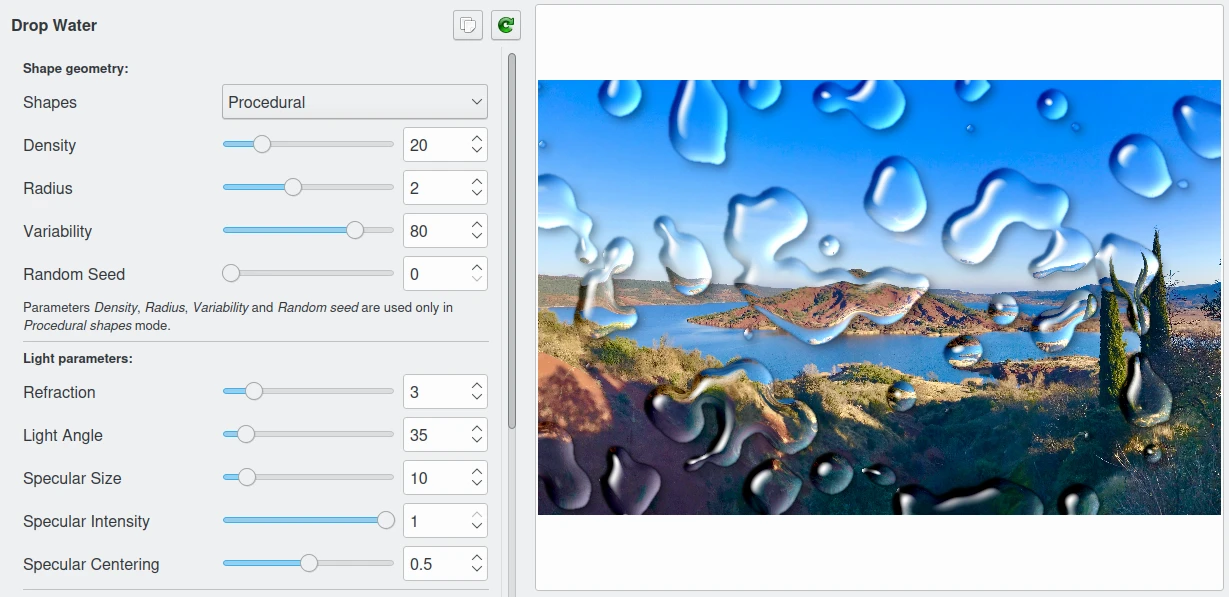1229x597 pixels.
Task: Click the Refraction value field
Action: coord(436,392)
